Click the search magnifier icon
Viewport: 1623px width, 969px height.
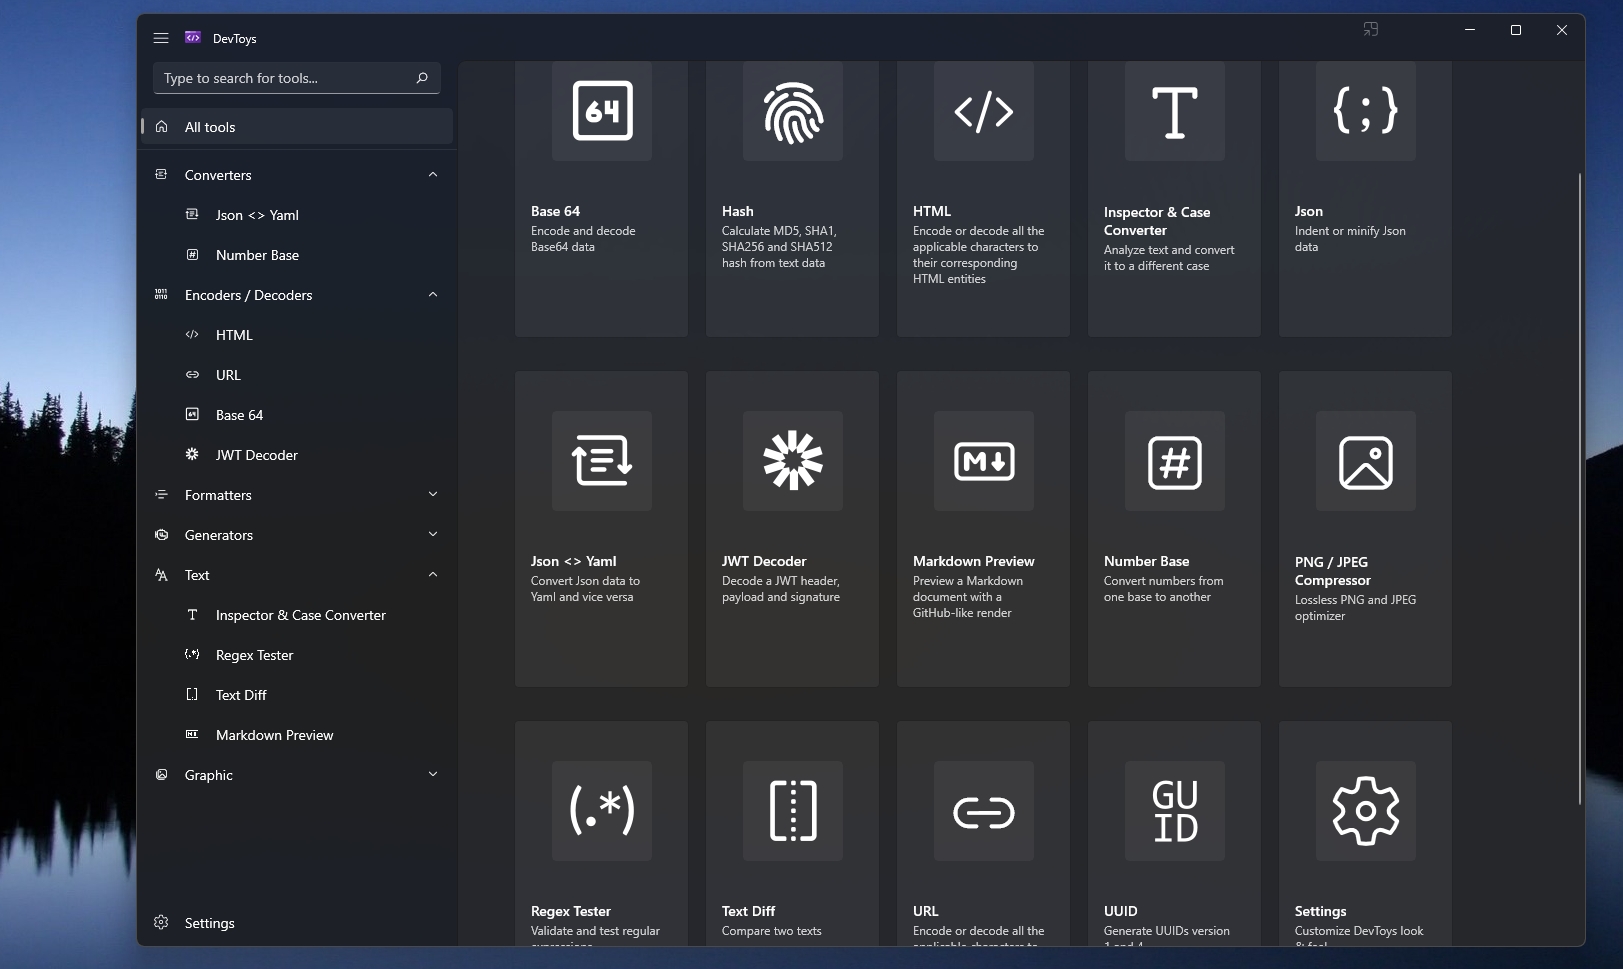pos(422,78)
